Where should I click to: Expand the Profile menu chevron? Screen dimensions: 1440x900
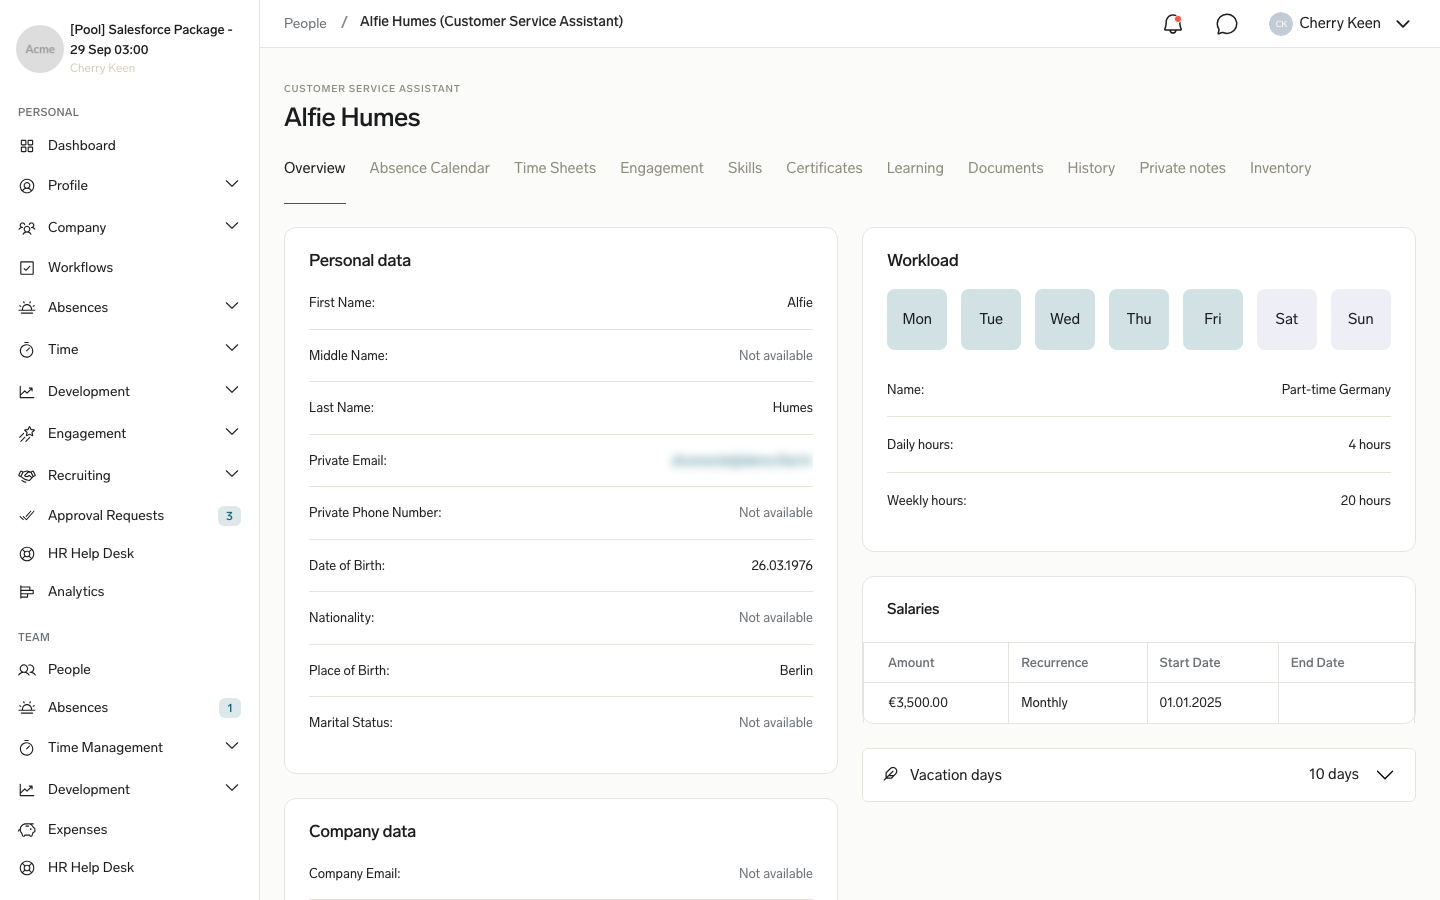(232, 184)
